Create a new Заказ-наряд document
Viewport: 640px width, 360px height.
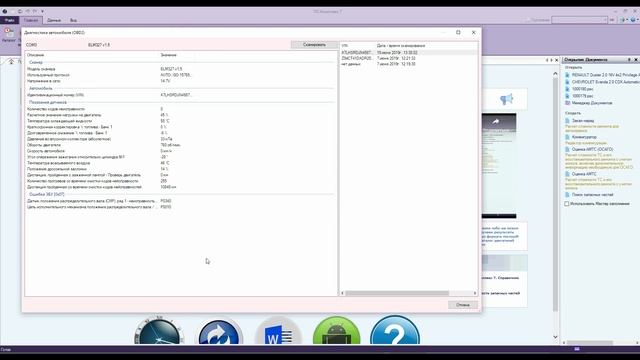click(583, 121)
